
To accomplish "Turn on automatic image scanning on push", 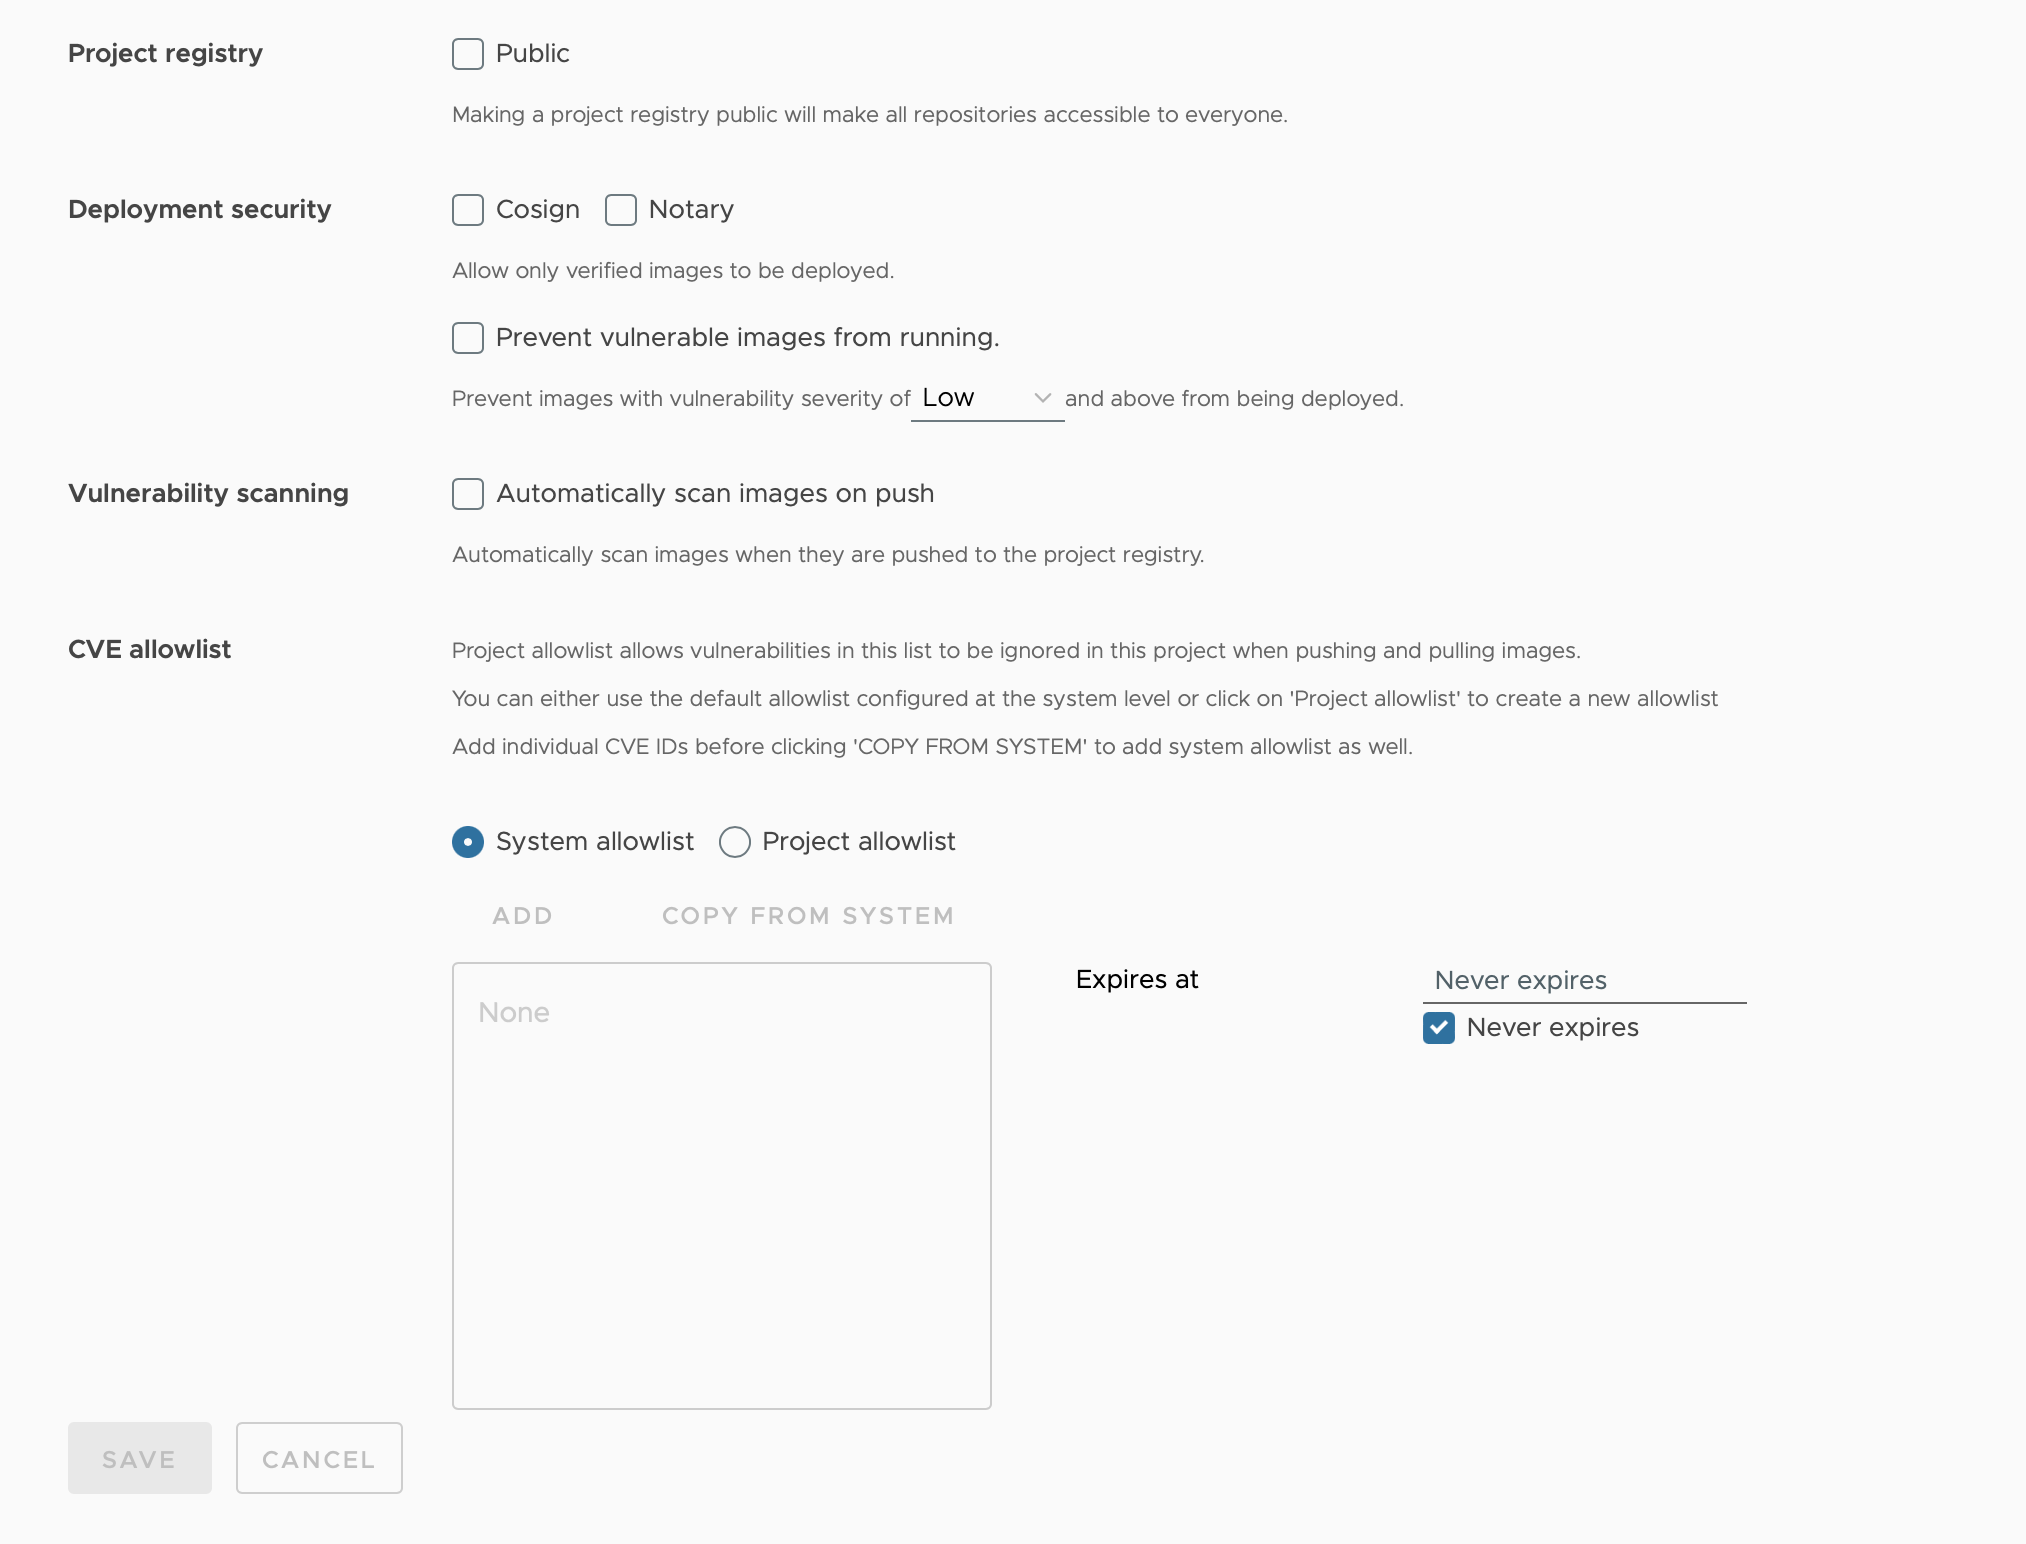I will coord(467,494).
